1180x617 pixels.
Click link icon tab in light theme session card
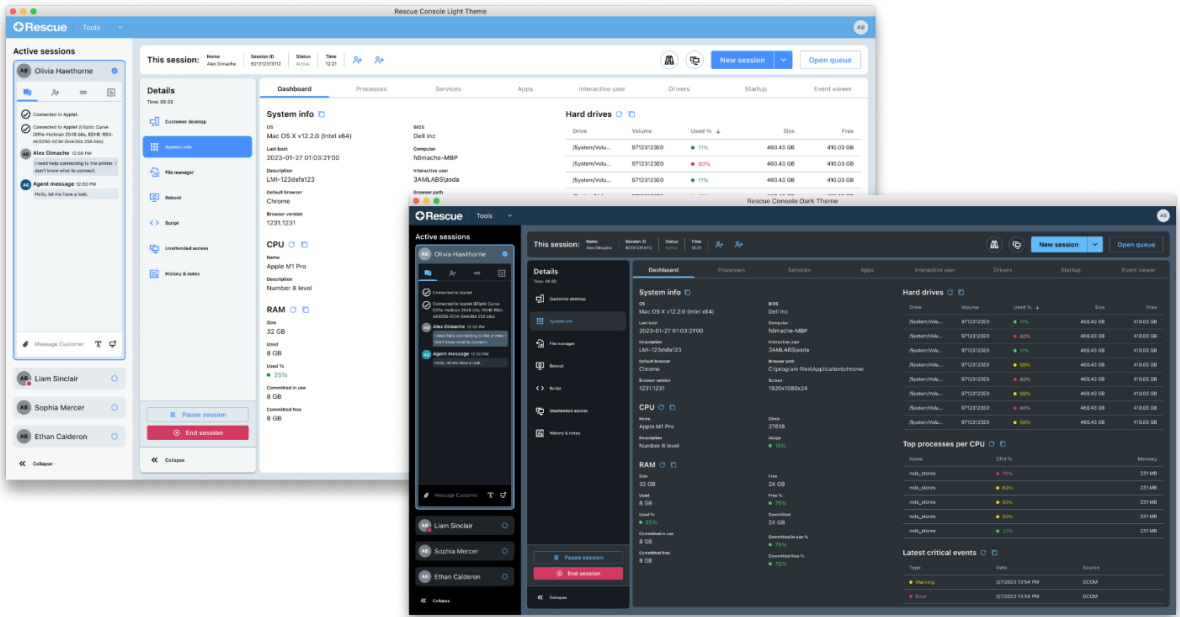click(83, 93)
